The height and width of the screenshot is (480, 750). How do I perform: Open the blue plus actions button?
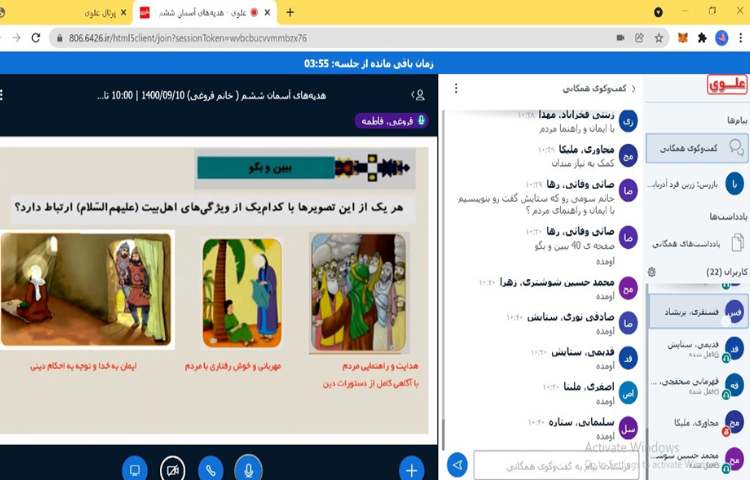[411, 470]
